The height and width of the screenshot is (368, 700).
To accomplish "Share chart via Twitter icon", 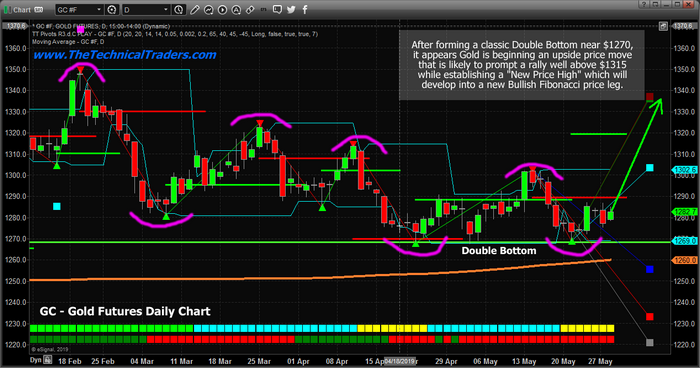I will click(291, 9).
